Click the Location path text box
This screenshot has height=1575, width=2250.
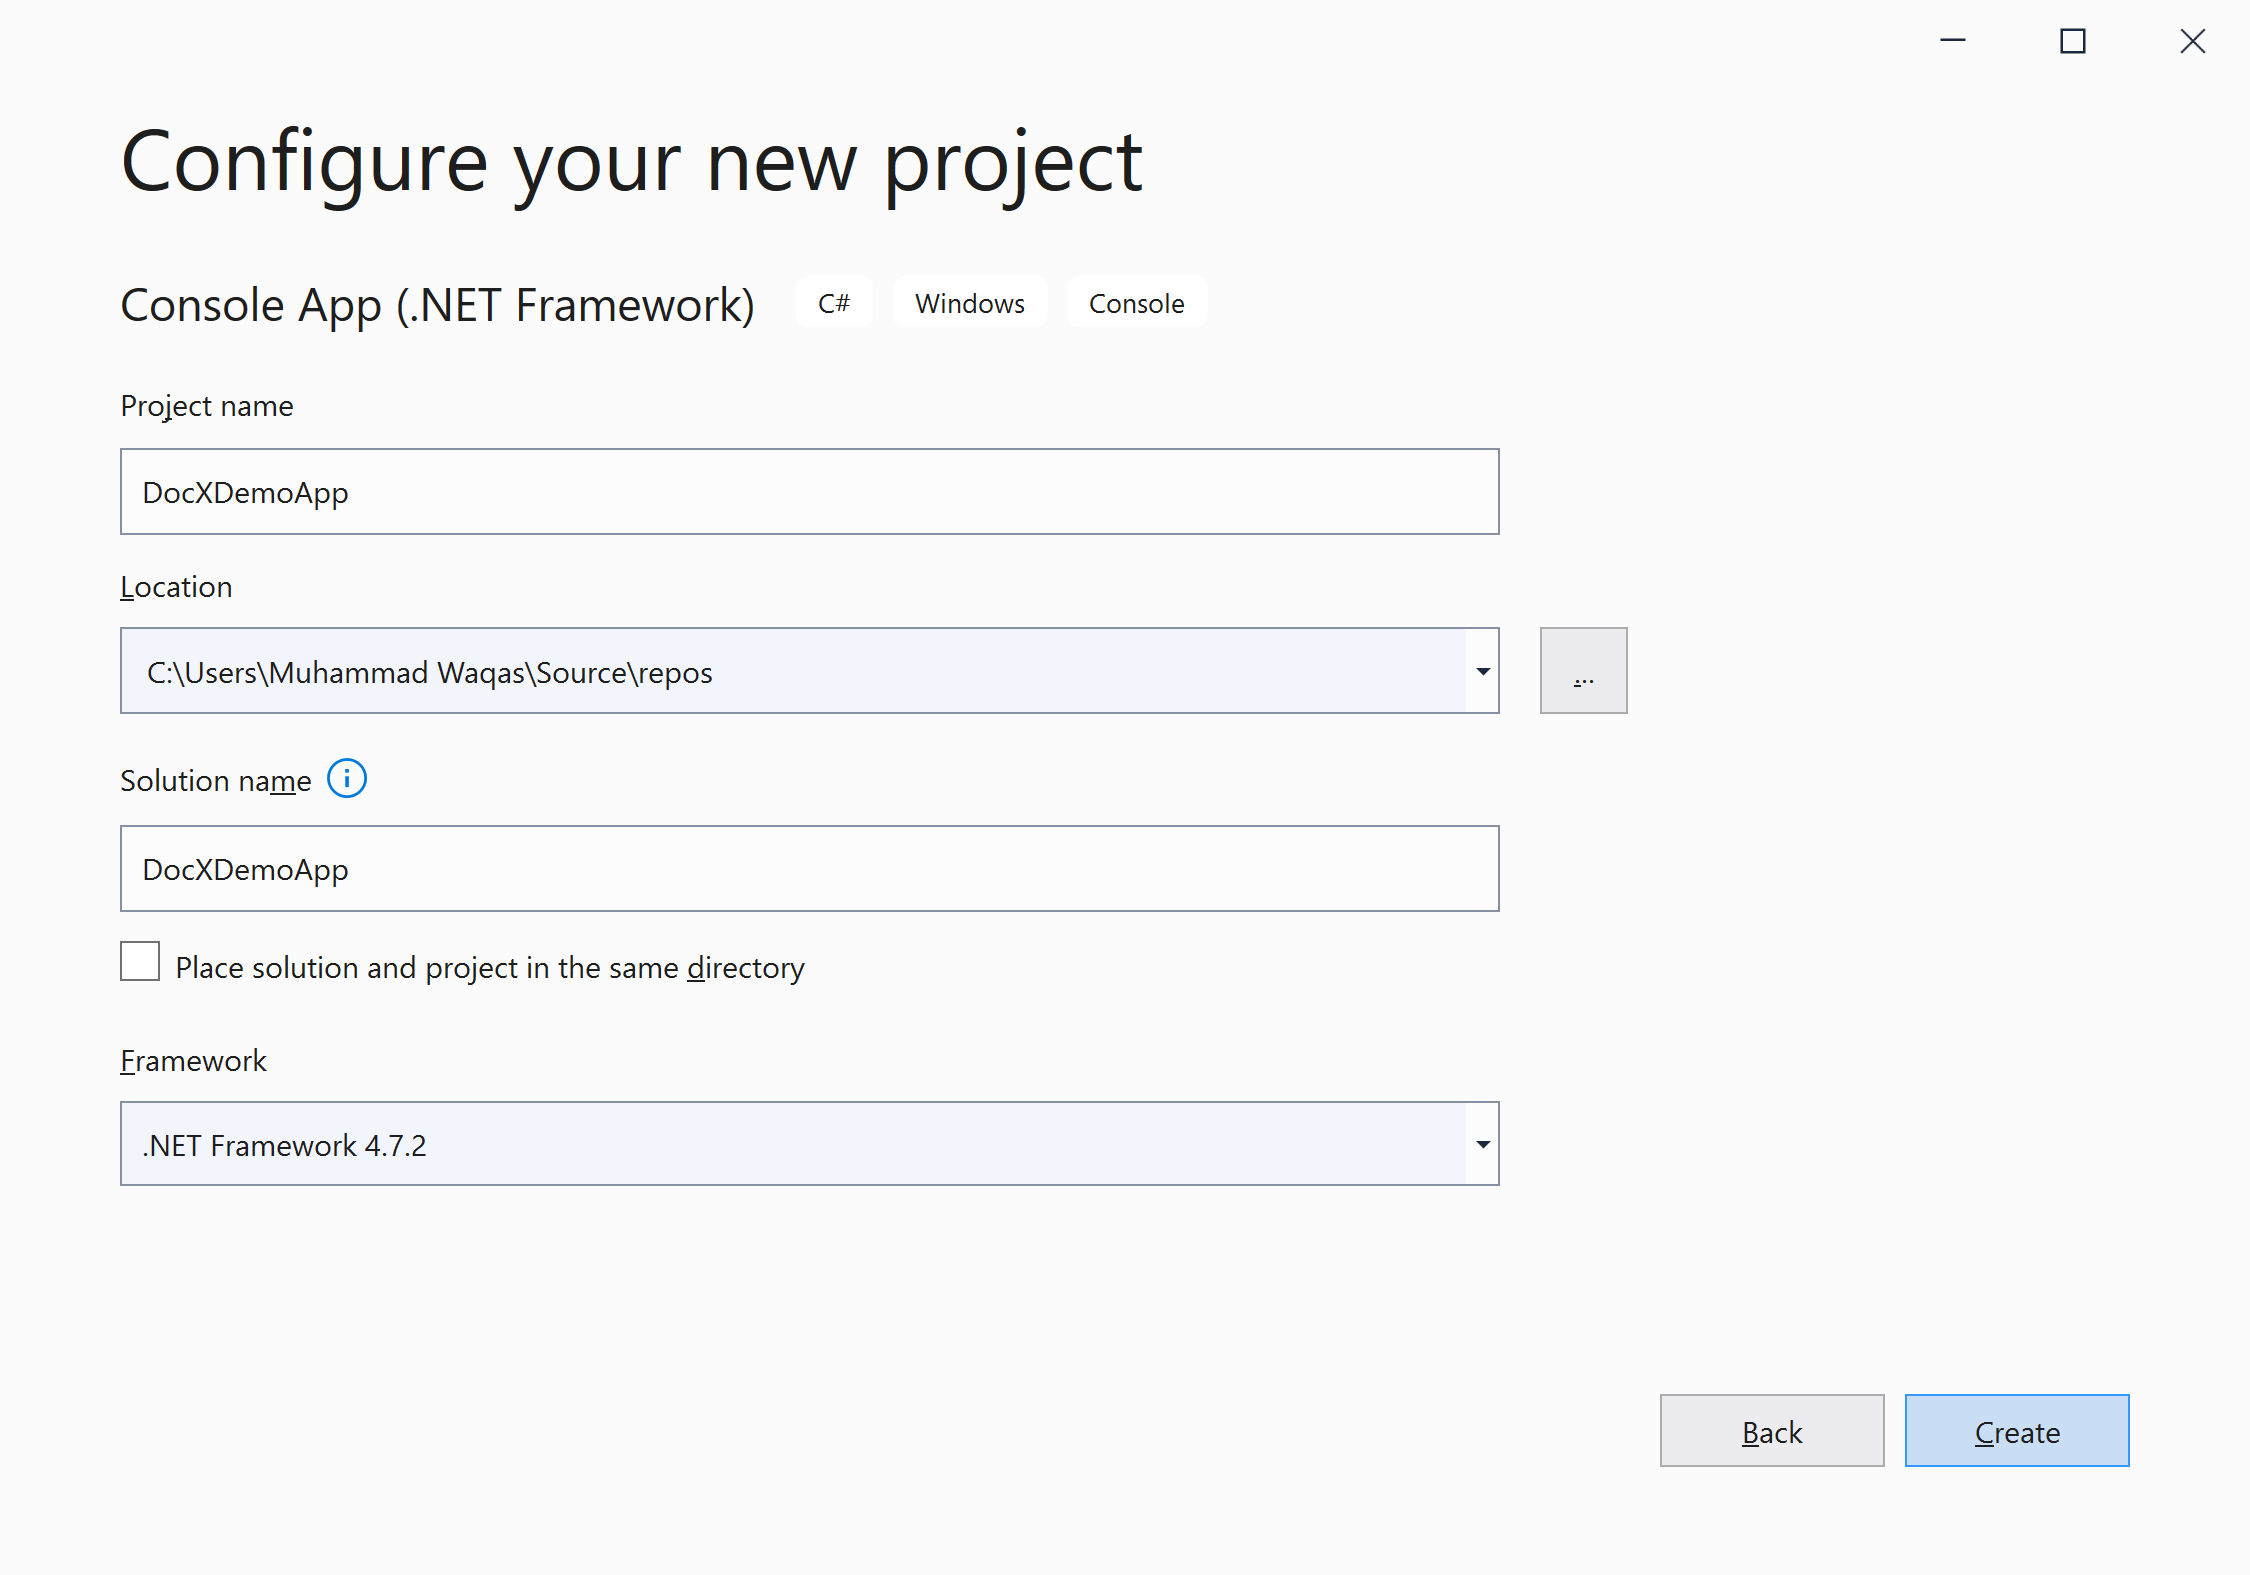pos(790,671)
